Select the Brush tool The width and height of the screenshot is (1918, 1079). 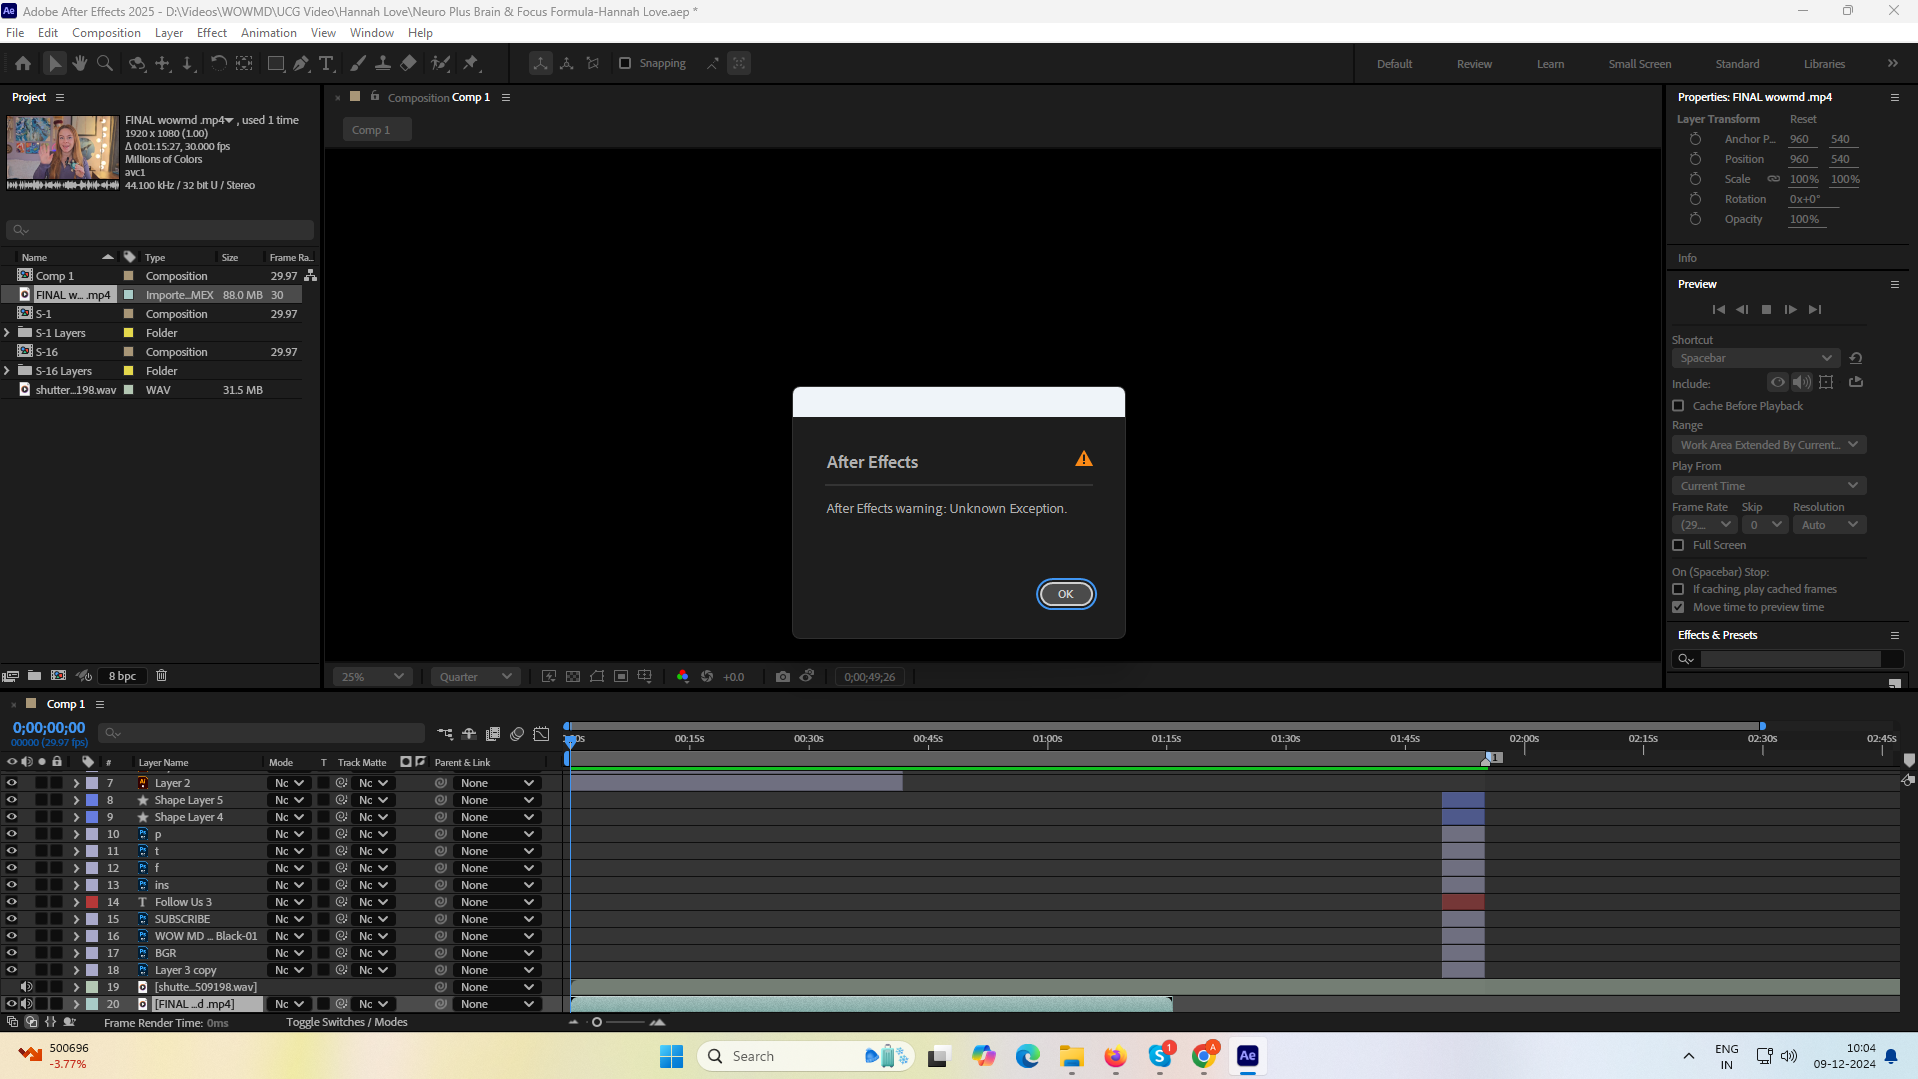point(357,63)
